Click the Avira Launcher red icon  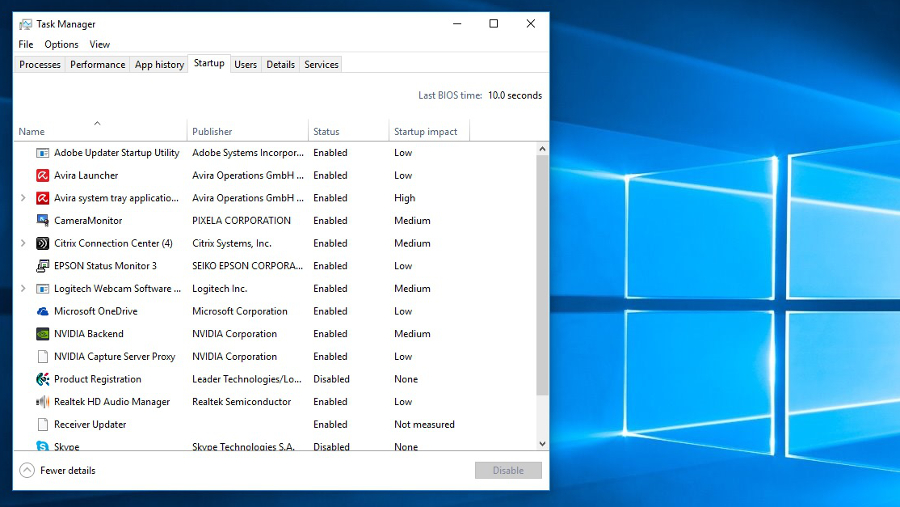[42, 175]
